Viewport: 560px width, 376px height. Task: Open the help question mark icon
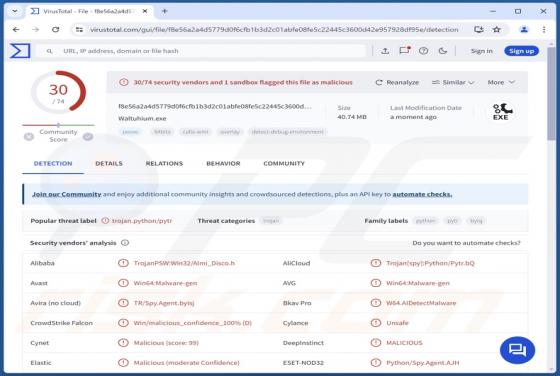424,51
